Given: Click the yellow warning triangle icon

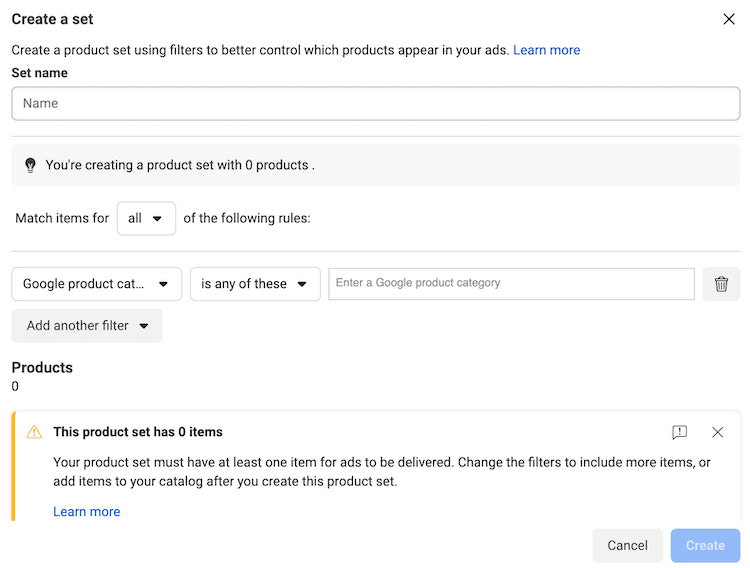Looking at the screenshot, I should [x=34, y=432].
